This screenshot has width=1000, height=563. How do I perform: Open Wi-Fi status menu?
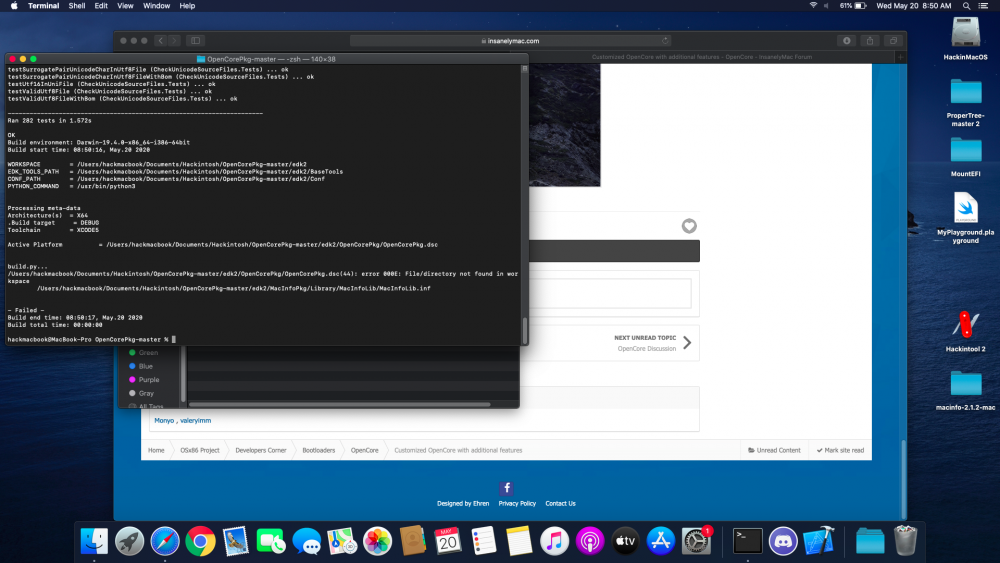click(813, 6)
